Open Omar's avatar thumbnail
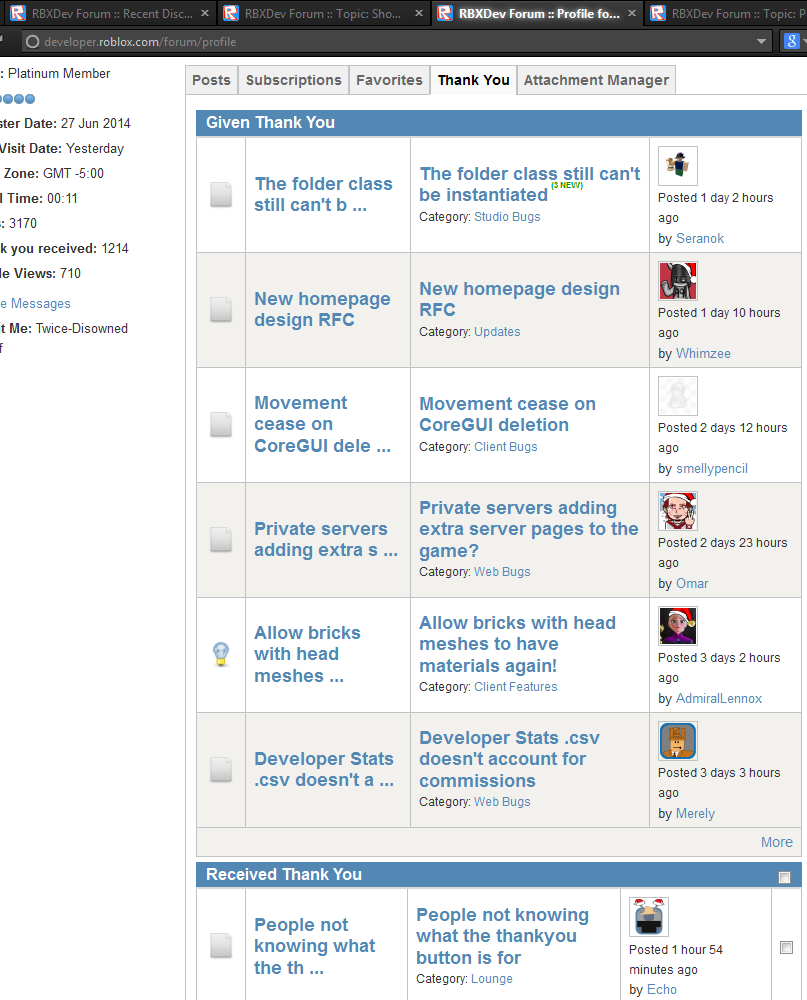Image resolution: width=807 pixels, height=1000 pixels. coord(677,511)
